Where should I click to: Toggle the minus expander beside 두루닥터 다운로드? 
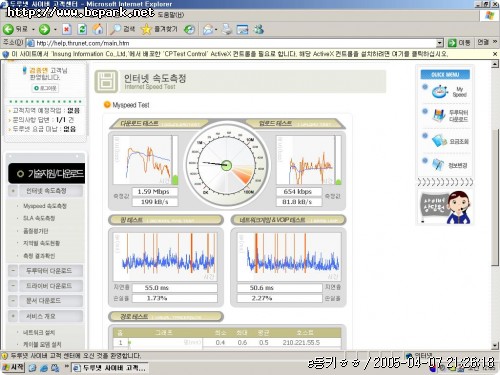(13, 271)
